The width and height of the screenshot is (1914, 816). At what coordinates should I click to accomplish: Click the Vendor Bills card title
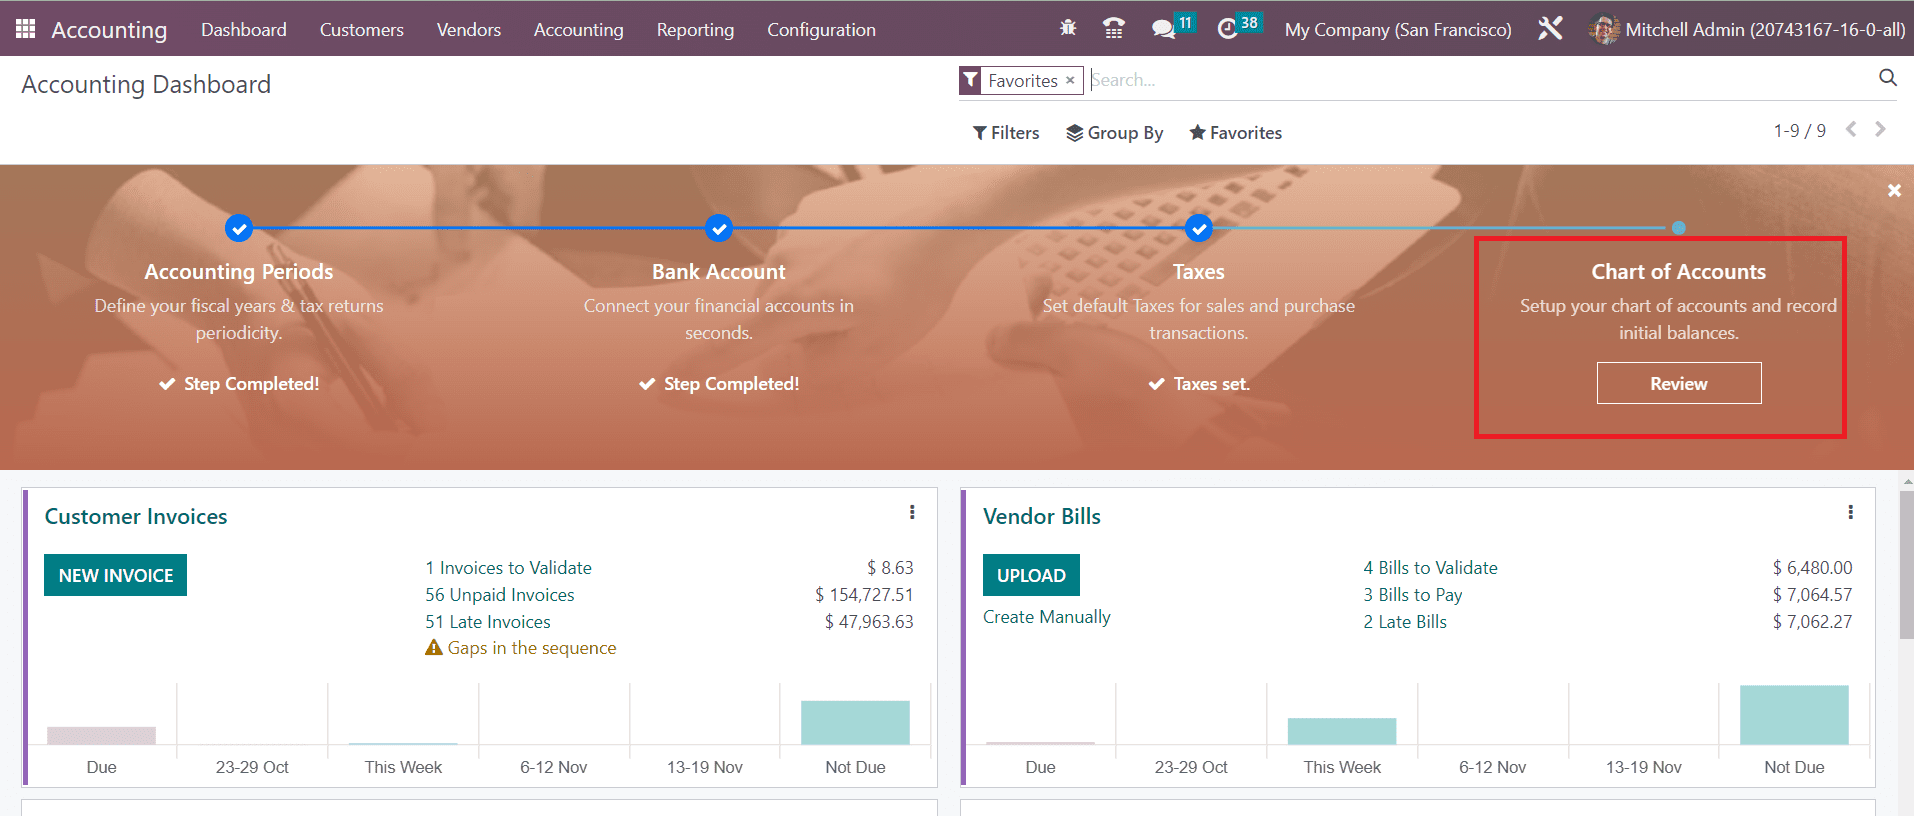pyautogui.click(x=1042, y=516)
